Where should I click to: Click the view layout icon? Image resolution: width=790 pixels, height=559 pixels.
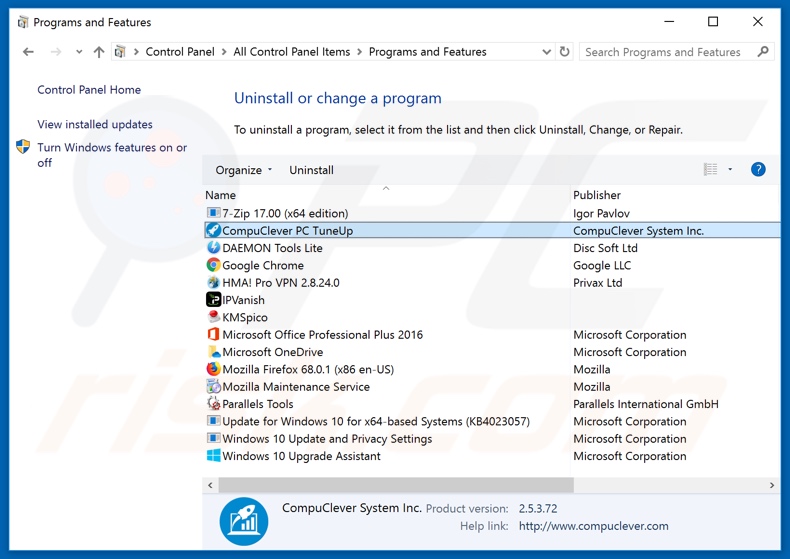pyautogui.click(x=710, y=169)
